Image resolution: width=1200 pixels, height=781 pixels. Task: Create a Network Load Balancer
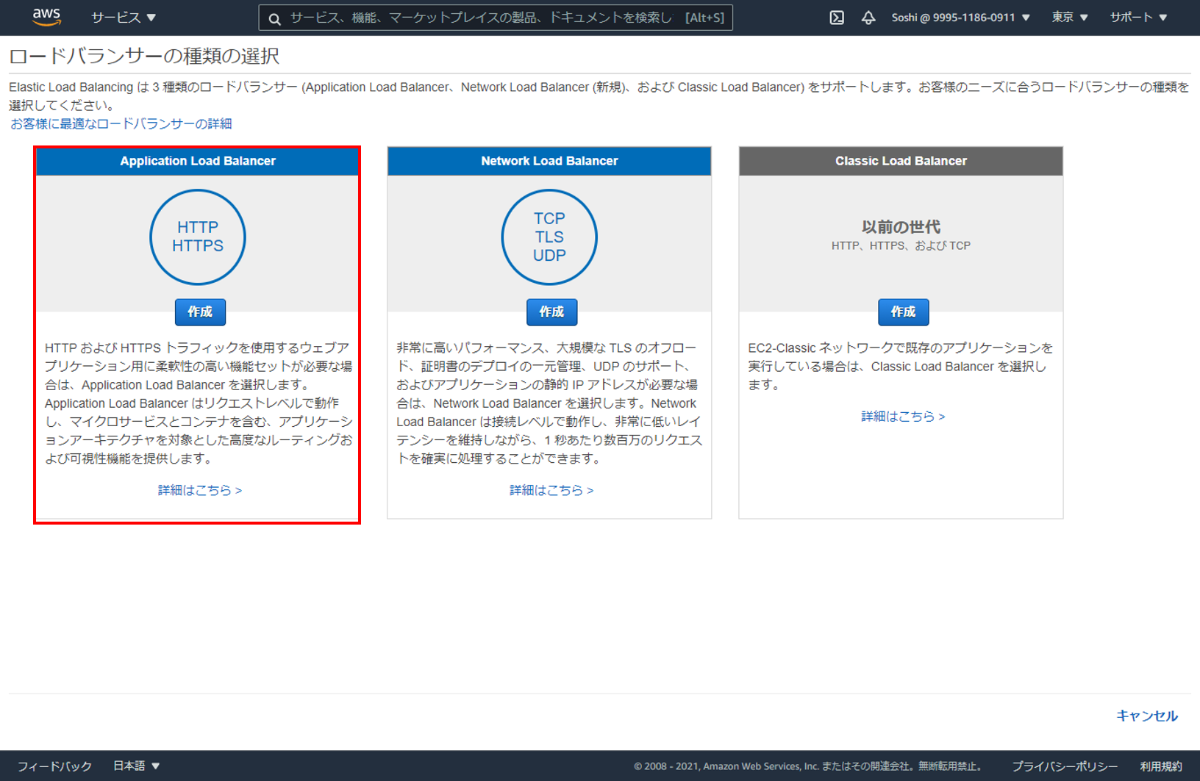pos(552,311)
